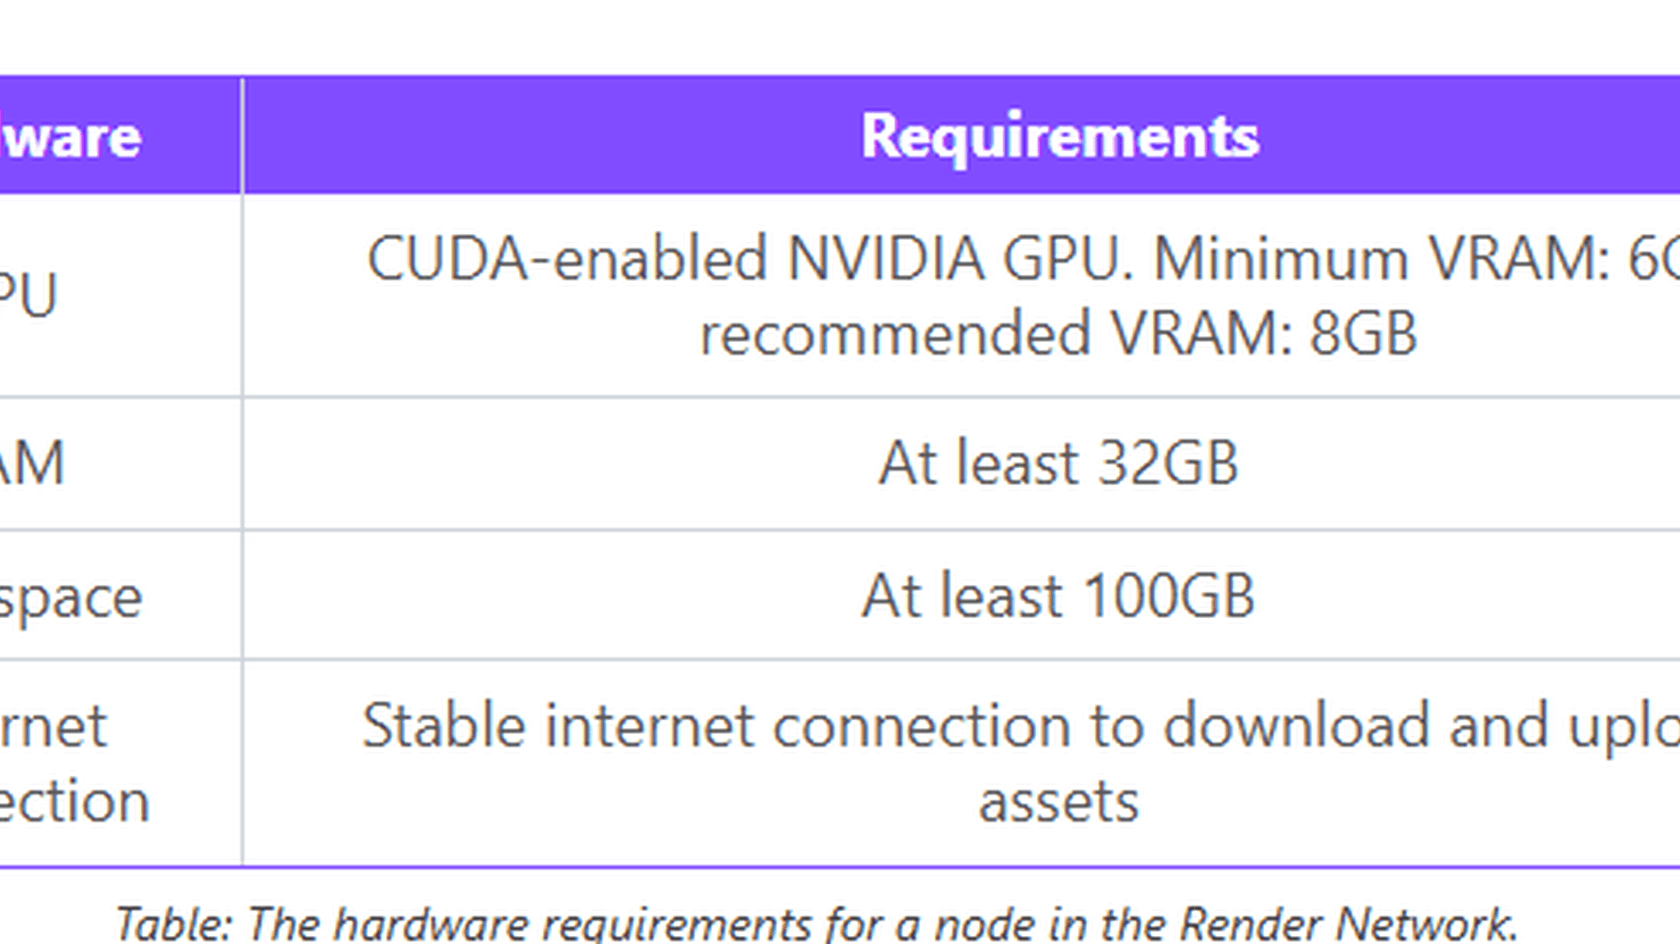Image resolution: width=1680 pixels, height=944 pixels.
Task: Click the word "CUDA-enabled" in the table
Action: pyautogui.click(x=567, y=259)
